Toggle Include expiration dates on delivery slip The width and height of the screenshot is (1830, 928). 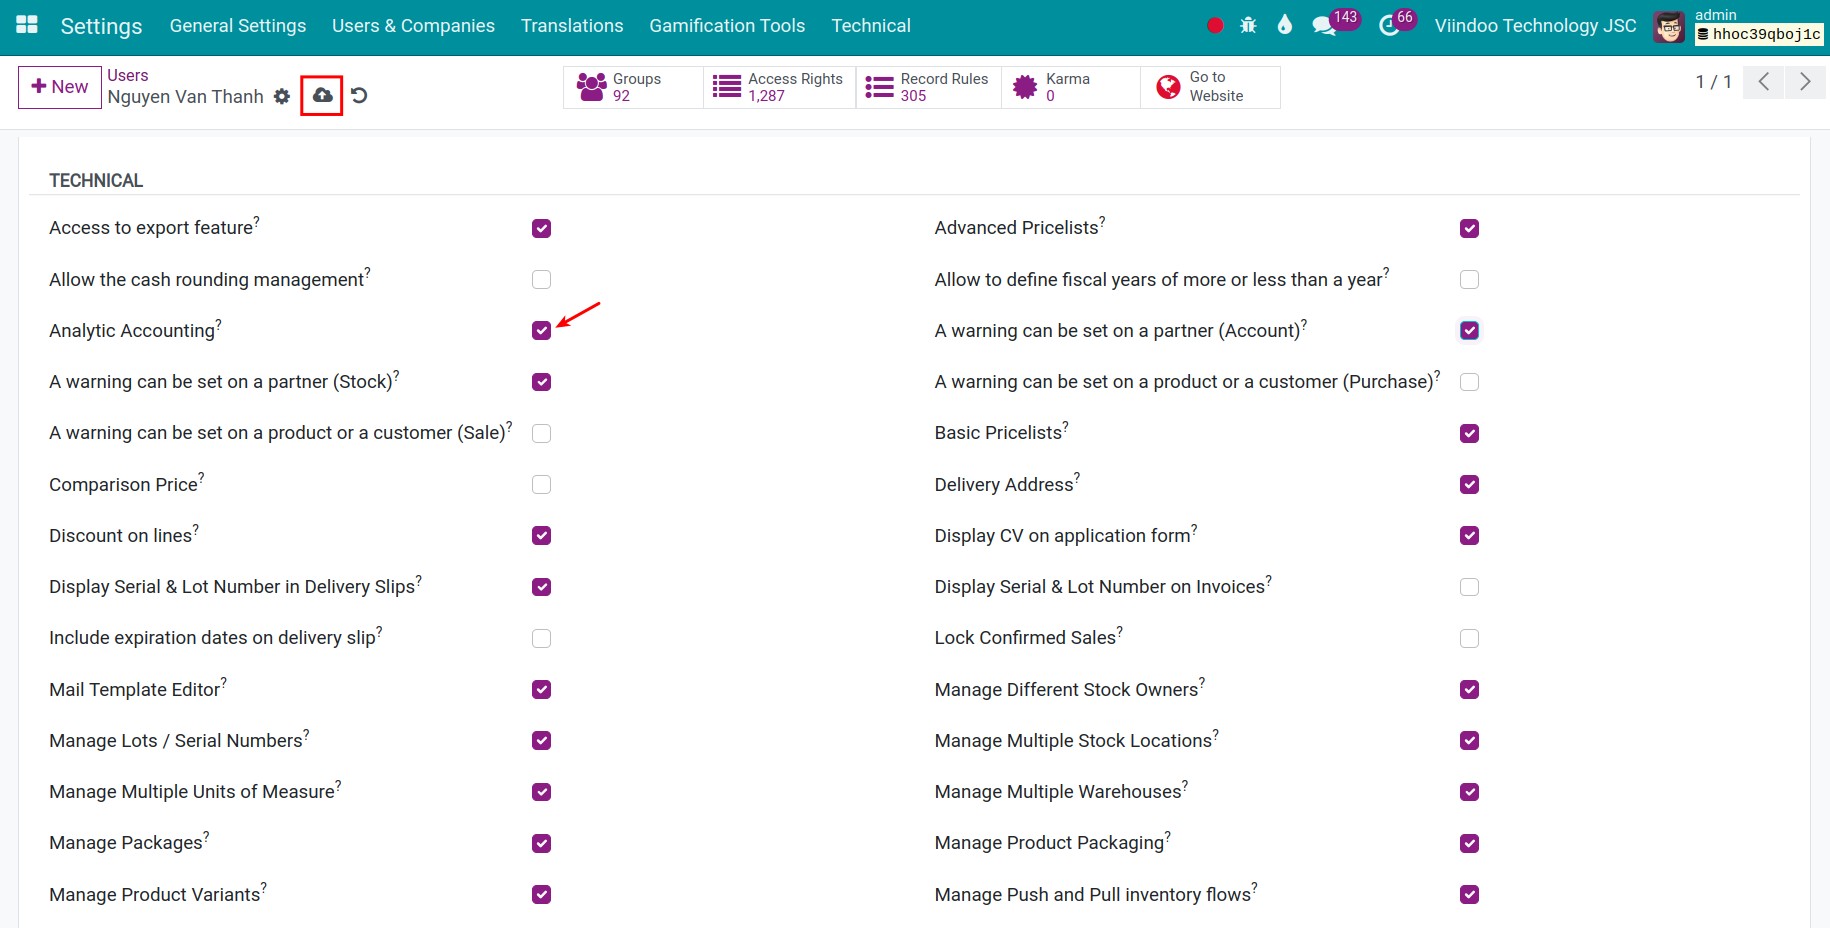(x=541, y=638)
